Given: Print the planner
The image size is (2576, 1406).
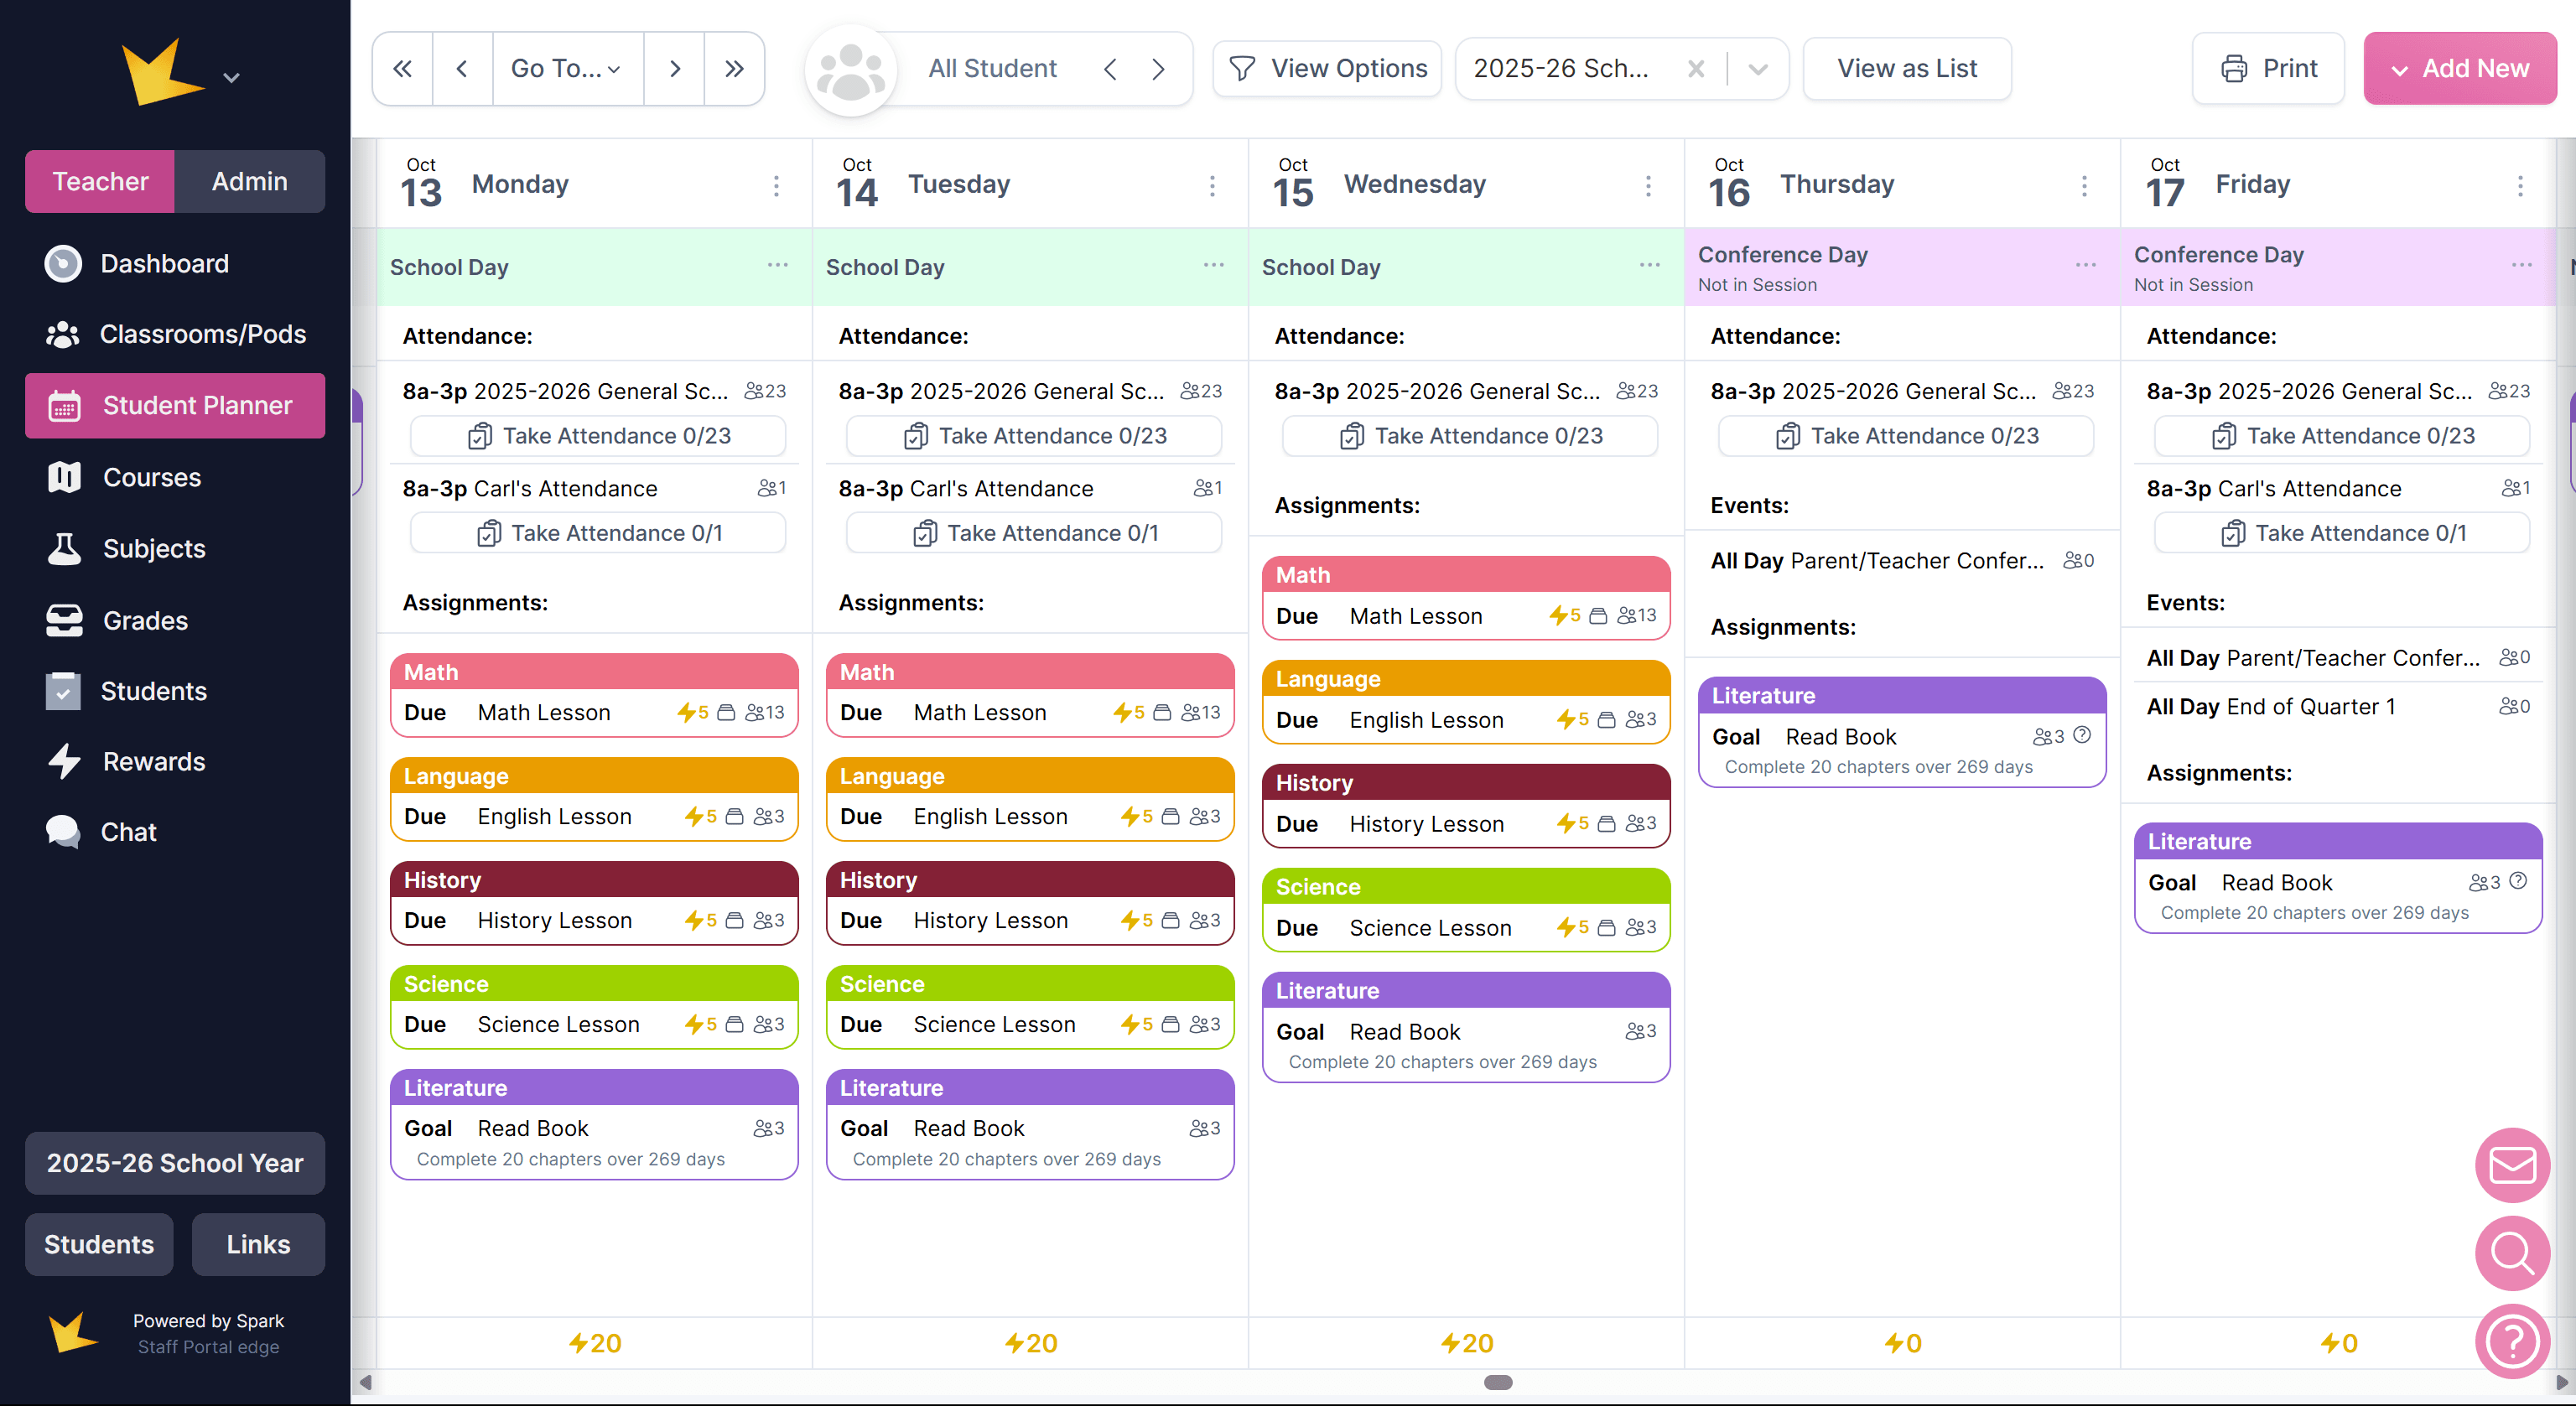Looking at the screenshot, I should [x=2268, y=68].
